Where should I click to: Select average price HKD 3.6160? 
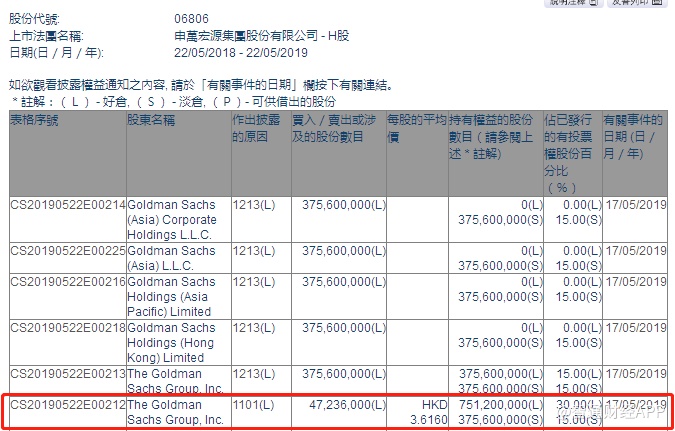pos(429,412)
